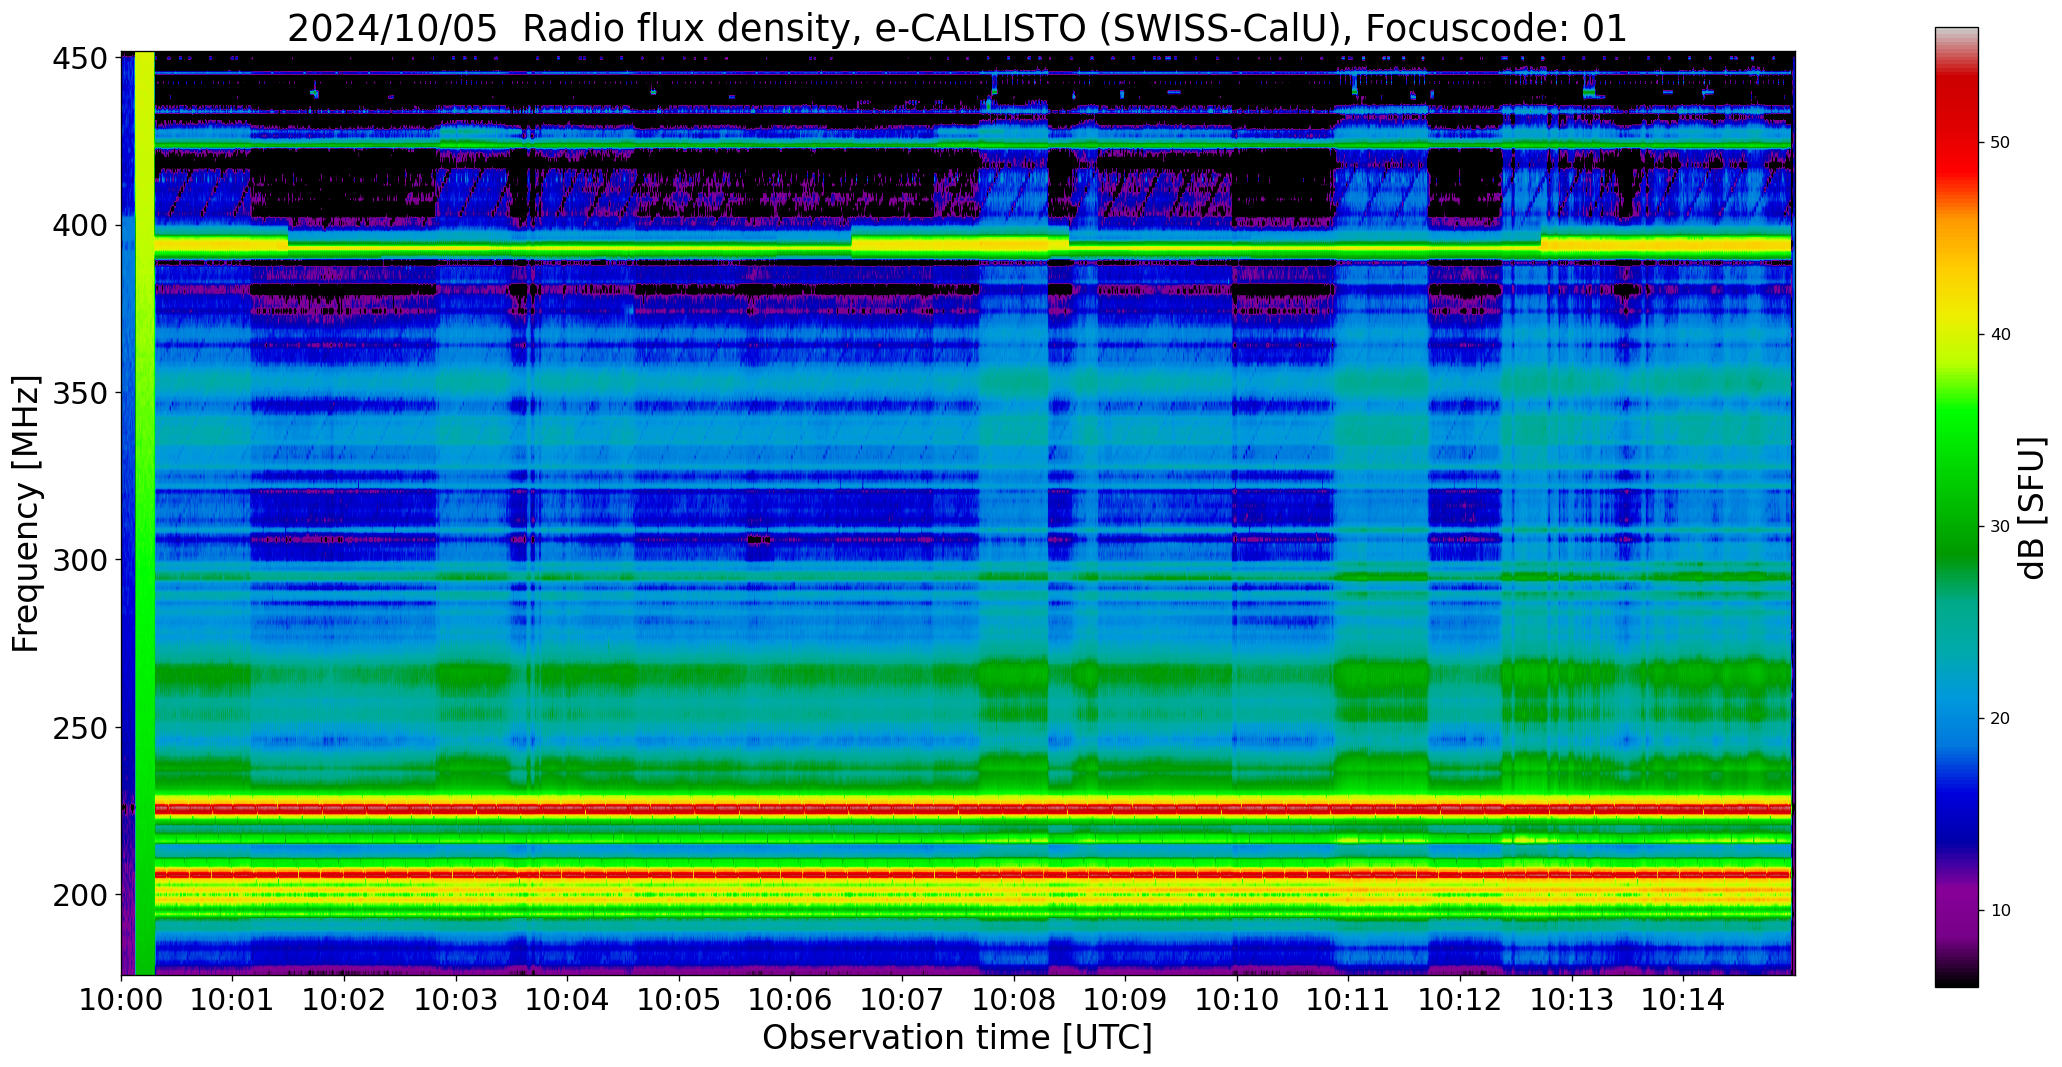Click the colorbar tick label 30
The height and width of the screenshot is (1067, 2062).
click(x=2000, y=527)
